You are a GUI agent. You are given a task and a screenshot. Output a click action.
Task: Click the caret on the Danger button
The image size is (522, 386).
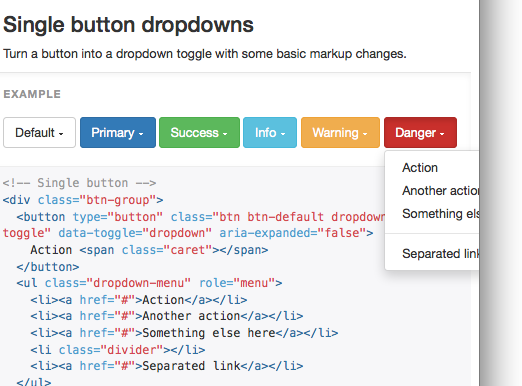[x=442, y=134]
